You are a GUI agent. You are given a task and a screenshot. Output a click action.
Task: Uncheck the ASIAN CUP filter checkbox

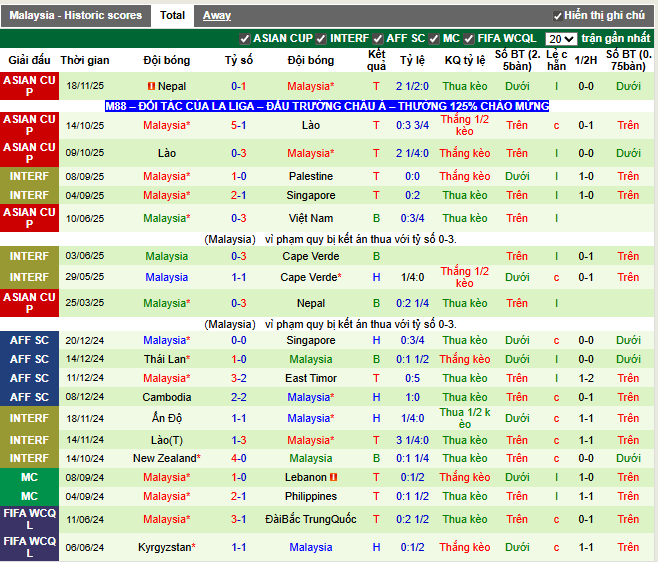click(245, 39)
